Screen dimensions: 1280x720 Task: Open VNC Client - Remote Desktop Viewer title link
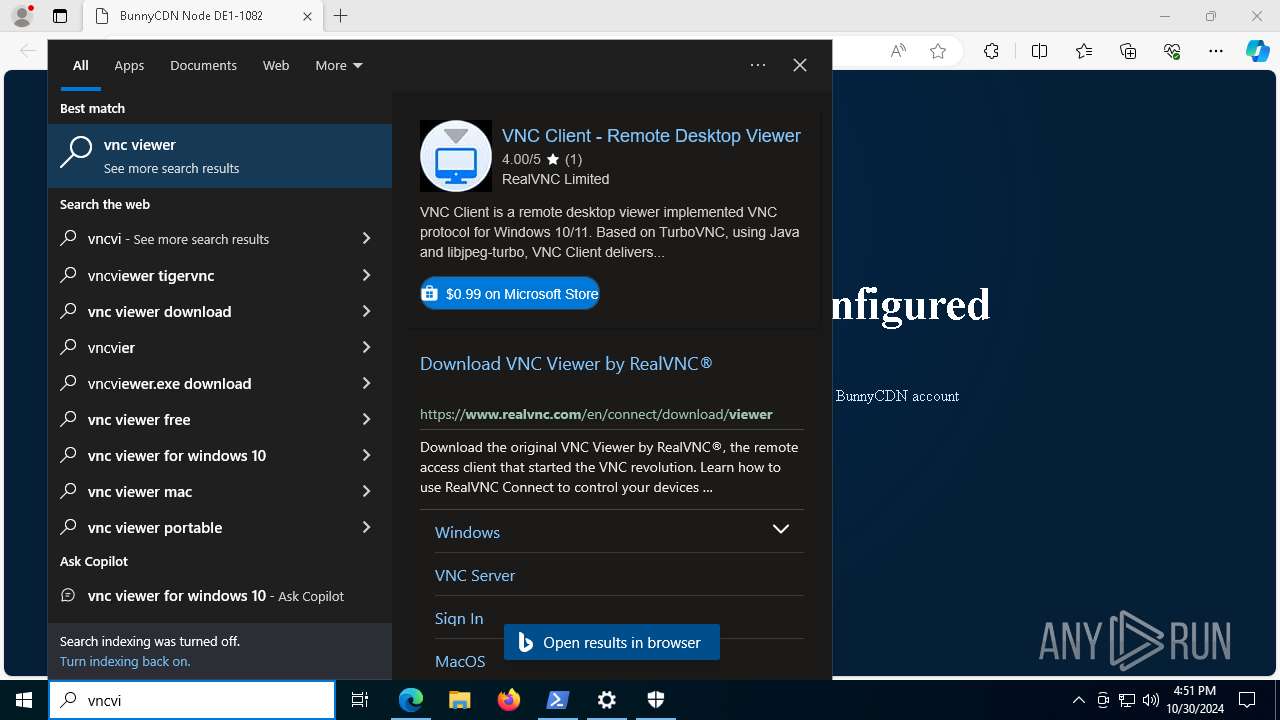click(x=651, y=136)
